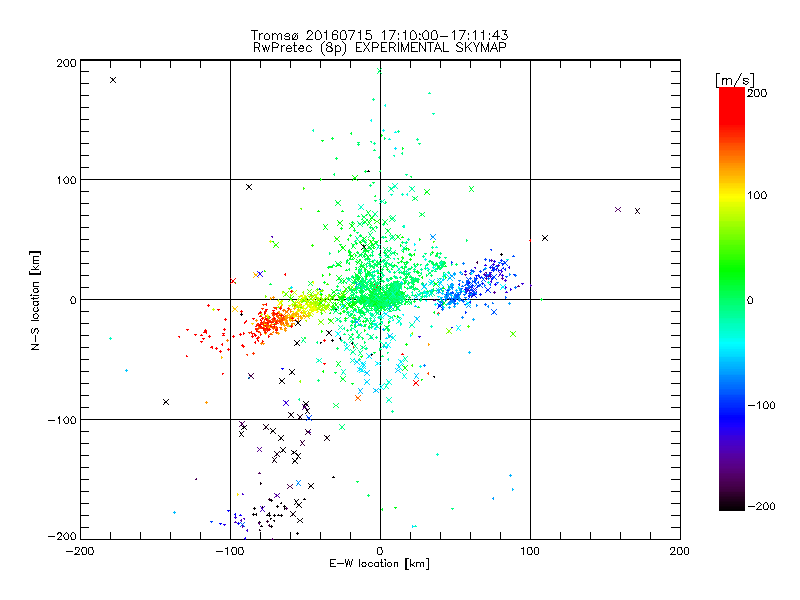The width and height of the screenshot is (800, 600).
Task: Click the y-axis '-100' tick label
Action: coord(62,420)
